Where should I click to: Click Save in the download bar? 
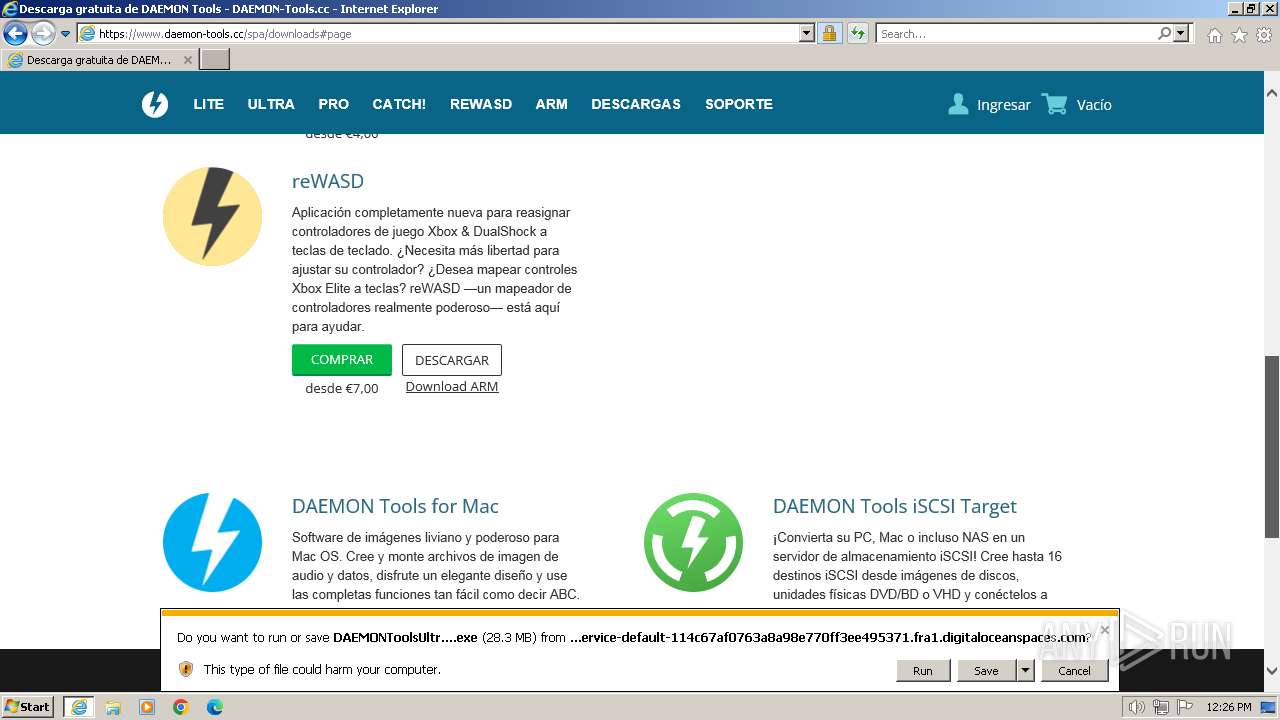click(986, 671)
